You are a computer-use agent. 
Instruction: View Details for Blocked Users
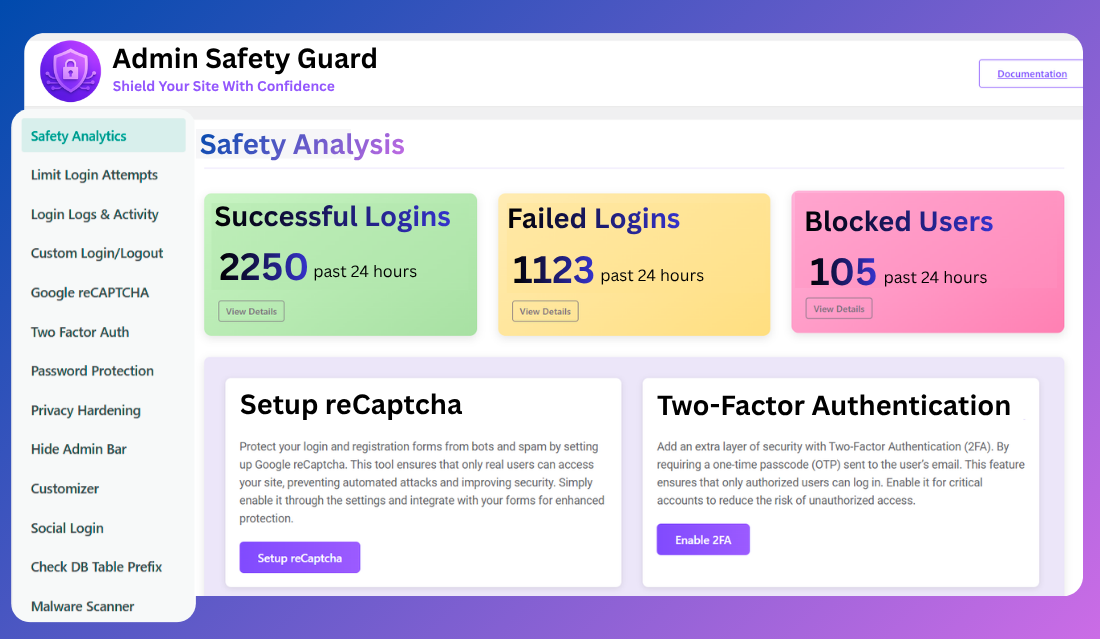[x=838, y=308]
